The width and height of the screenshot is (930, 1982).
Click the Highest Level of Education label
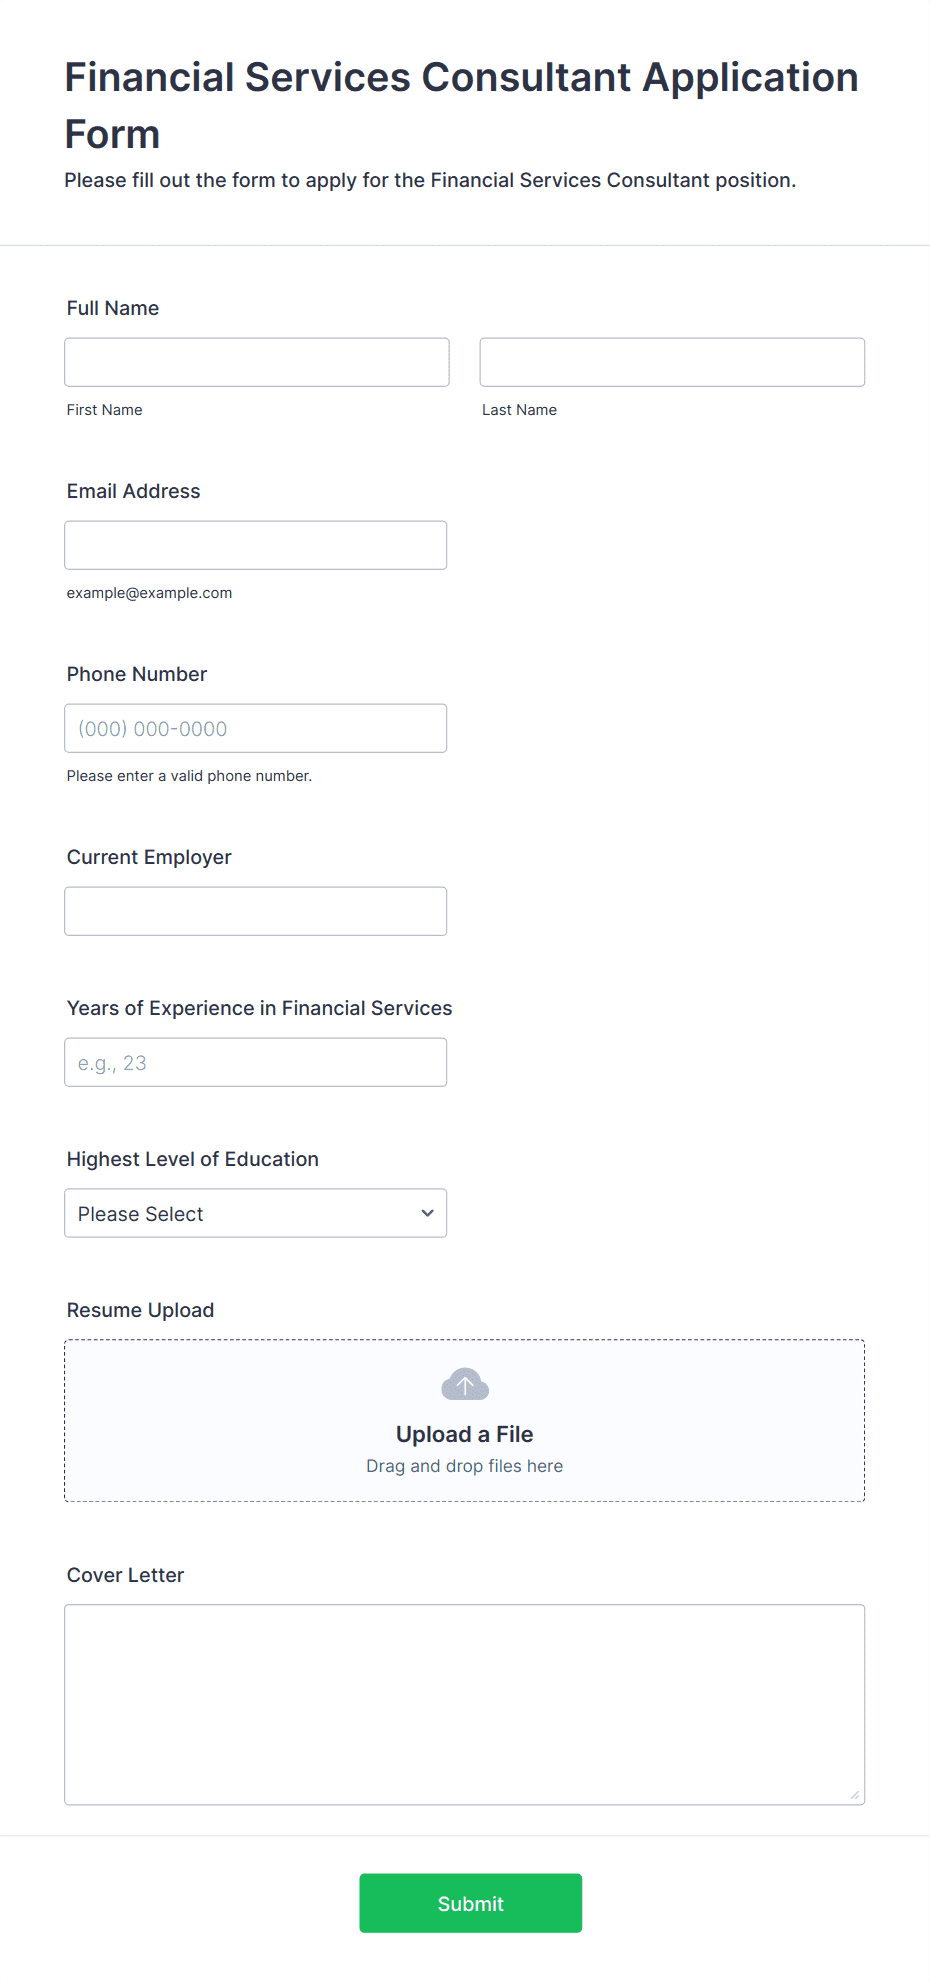(193, 1159)
